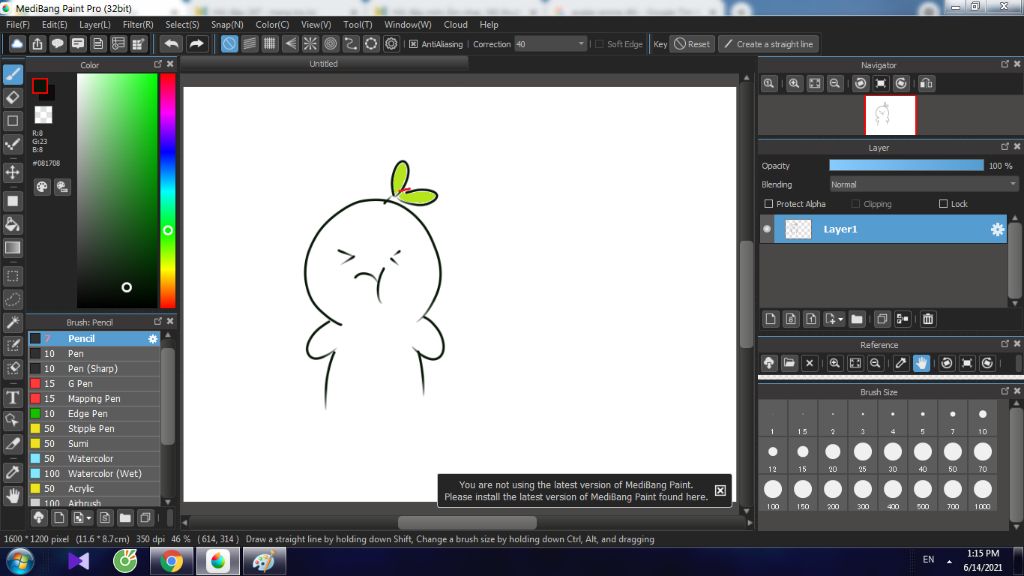The image size is (1024, 576).
Task: Select the Eraser tool
Action: (12, 97)
